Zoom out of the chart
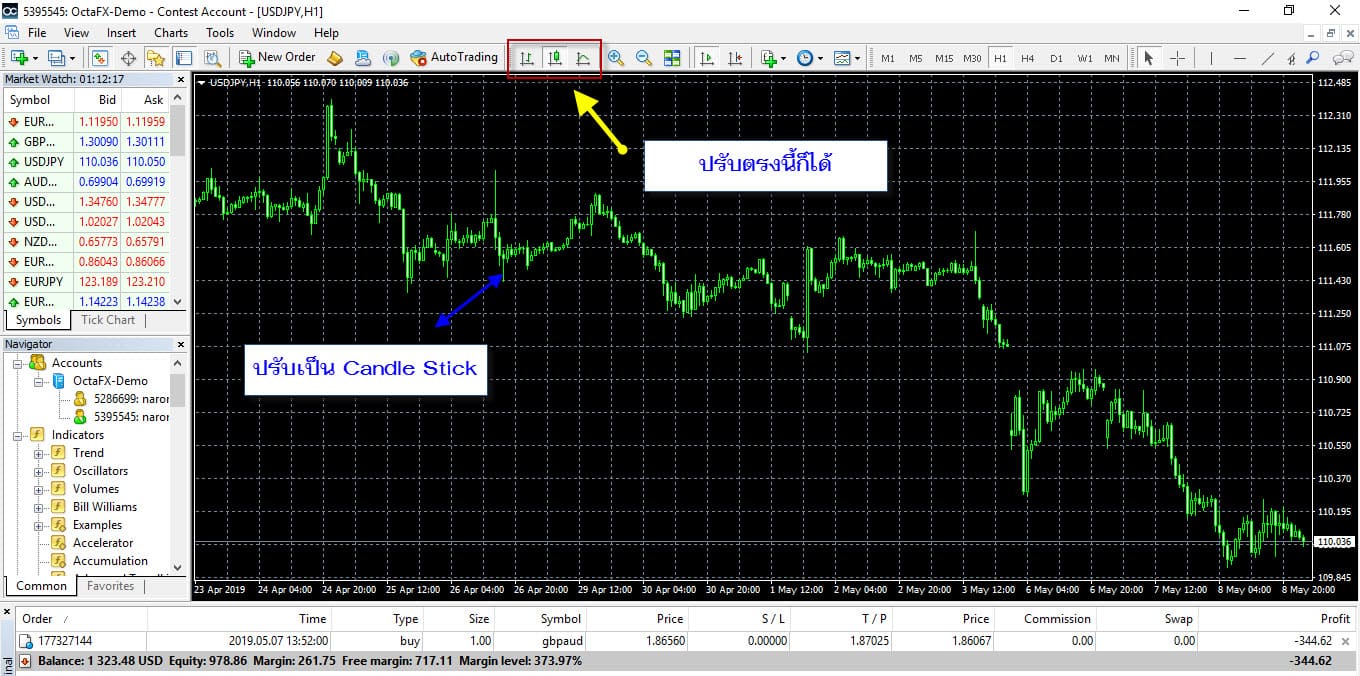The image size is (1360, 676). (644, 58)
